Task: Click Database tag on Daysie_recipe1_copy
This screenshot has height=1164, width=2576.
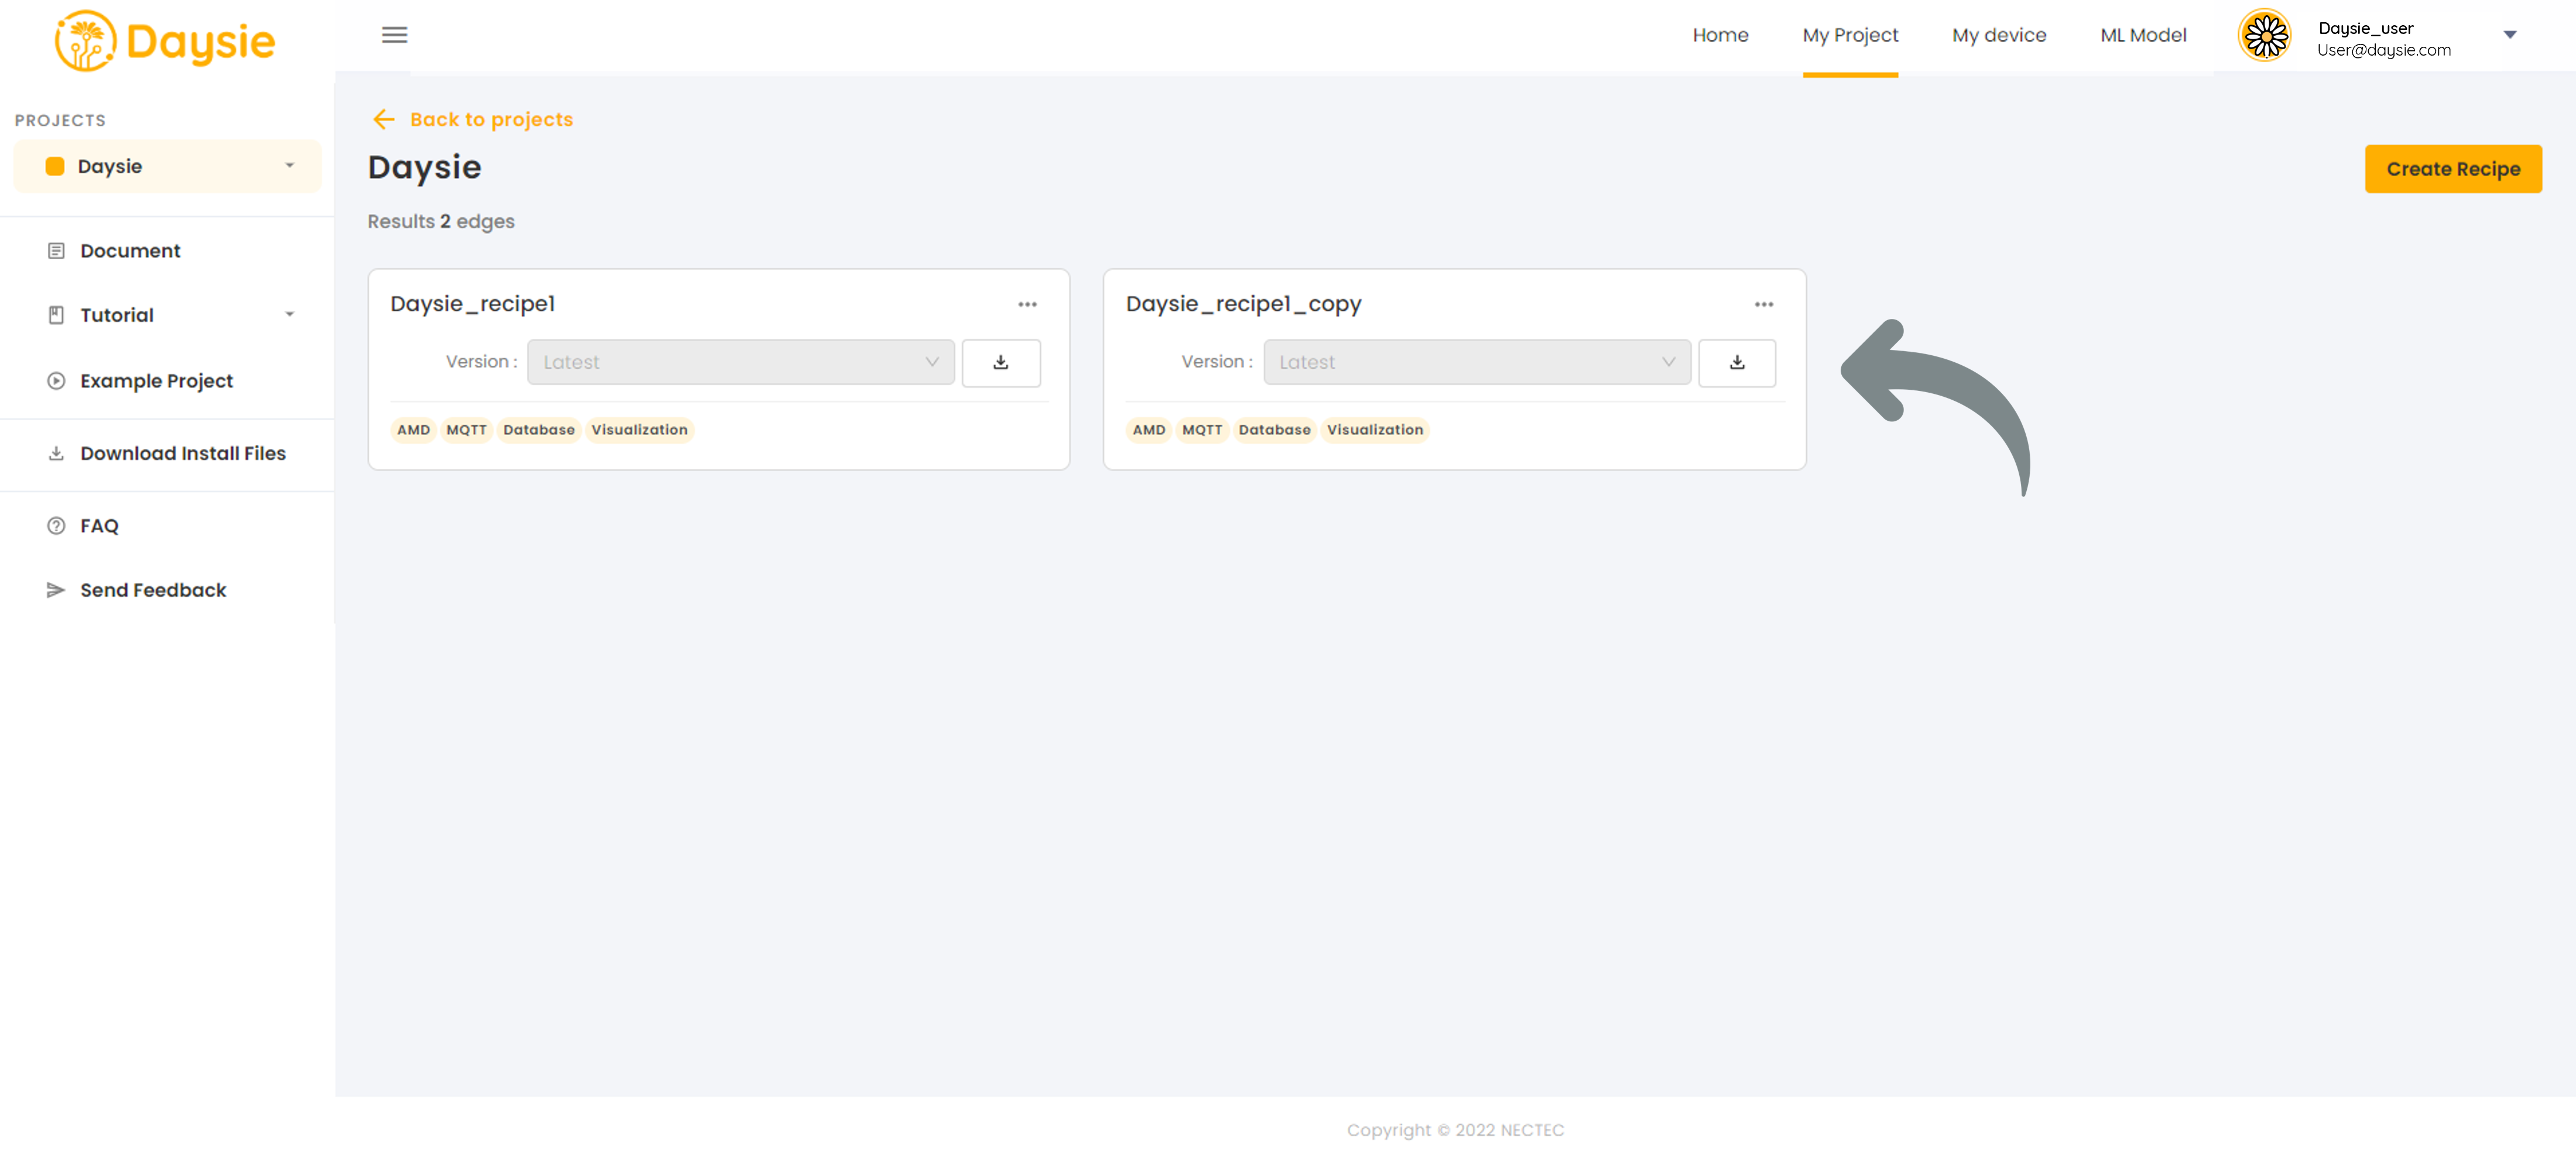Action: tap(1274, 430)
